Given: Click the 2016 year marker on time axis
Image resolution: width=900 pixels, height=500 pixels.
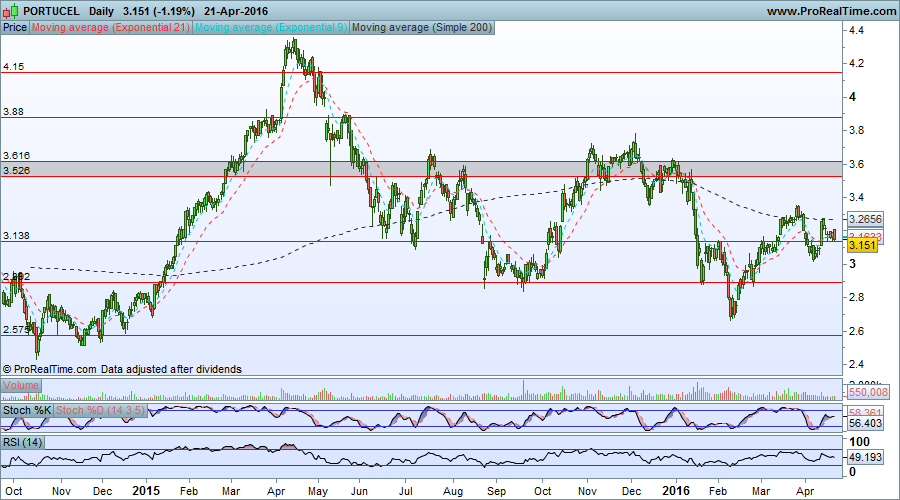Looking at the screenshot, I should pos(676,491).
